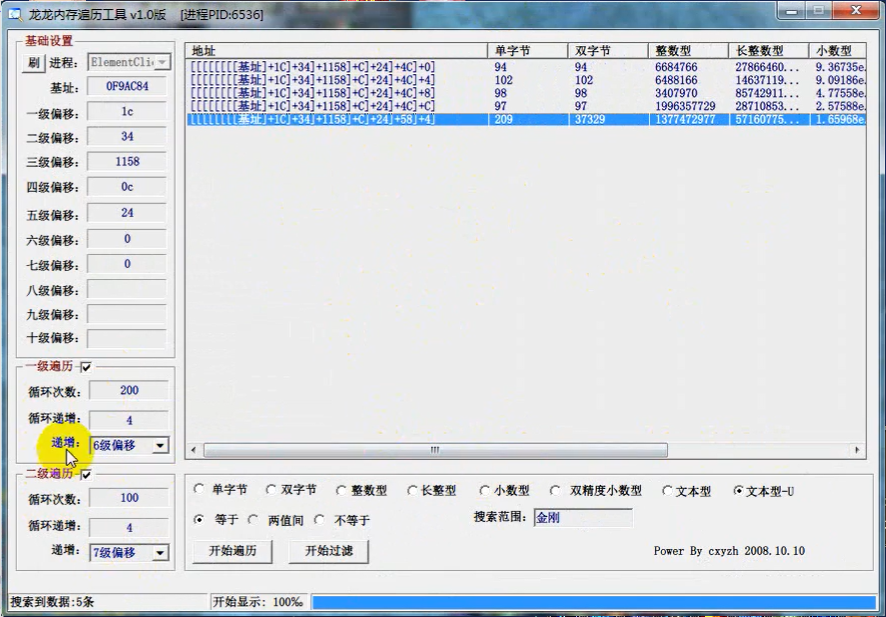Select the 文本型-U radio button
This screenshot has height=617, width=886.
click(739, 491)
